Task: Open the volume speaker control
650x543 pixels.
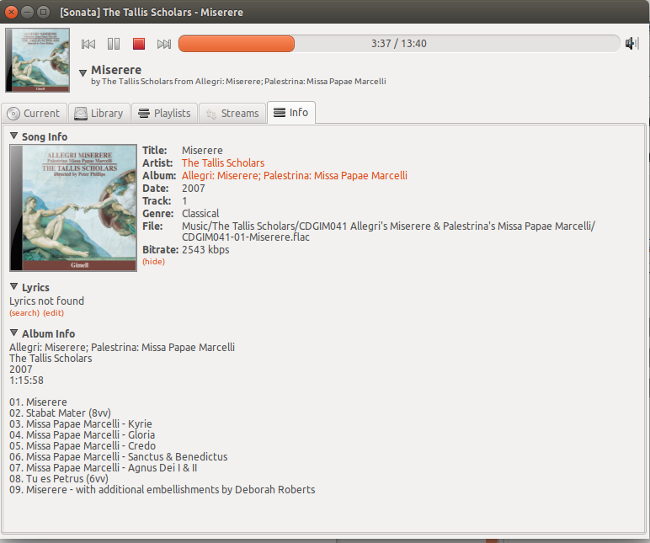Action: pyautogui.click(x=631, y=43)
